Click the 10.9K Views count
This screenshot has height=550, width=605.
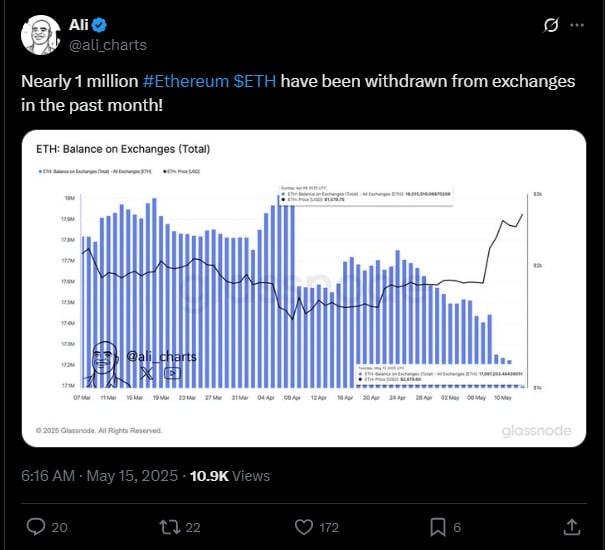[230, 476]
